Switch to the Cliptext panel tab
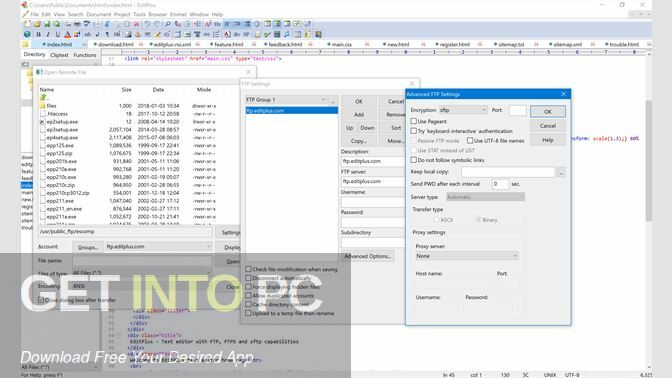Screen dimensions: 672x378 [59, 55]
